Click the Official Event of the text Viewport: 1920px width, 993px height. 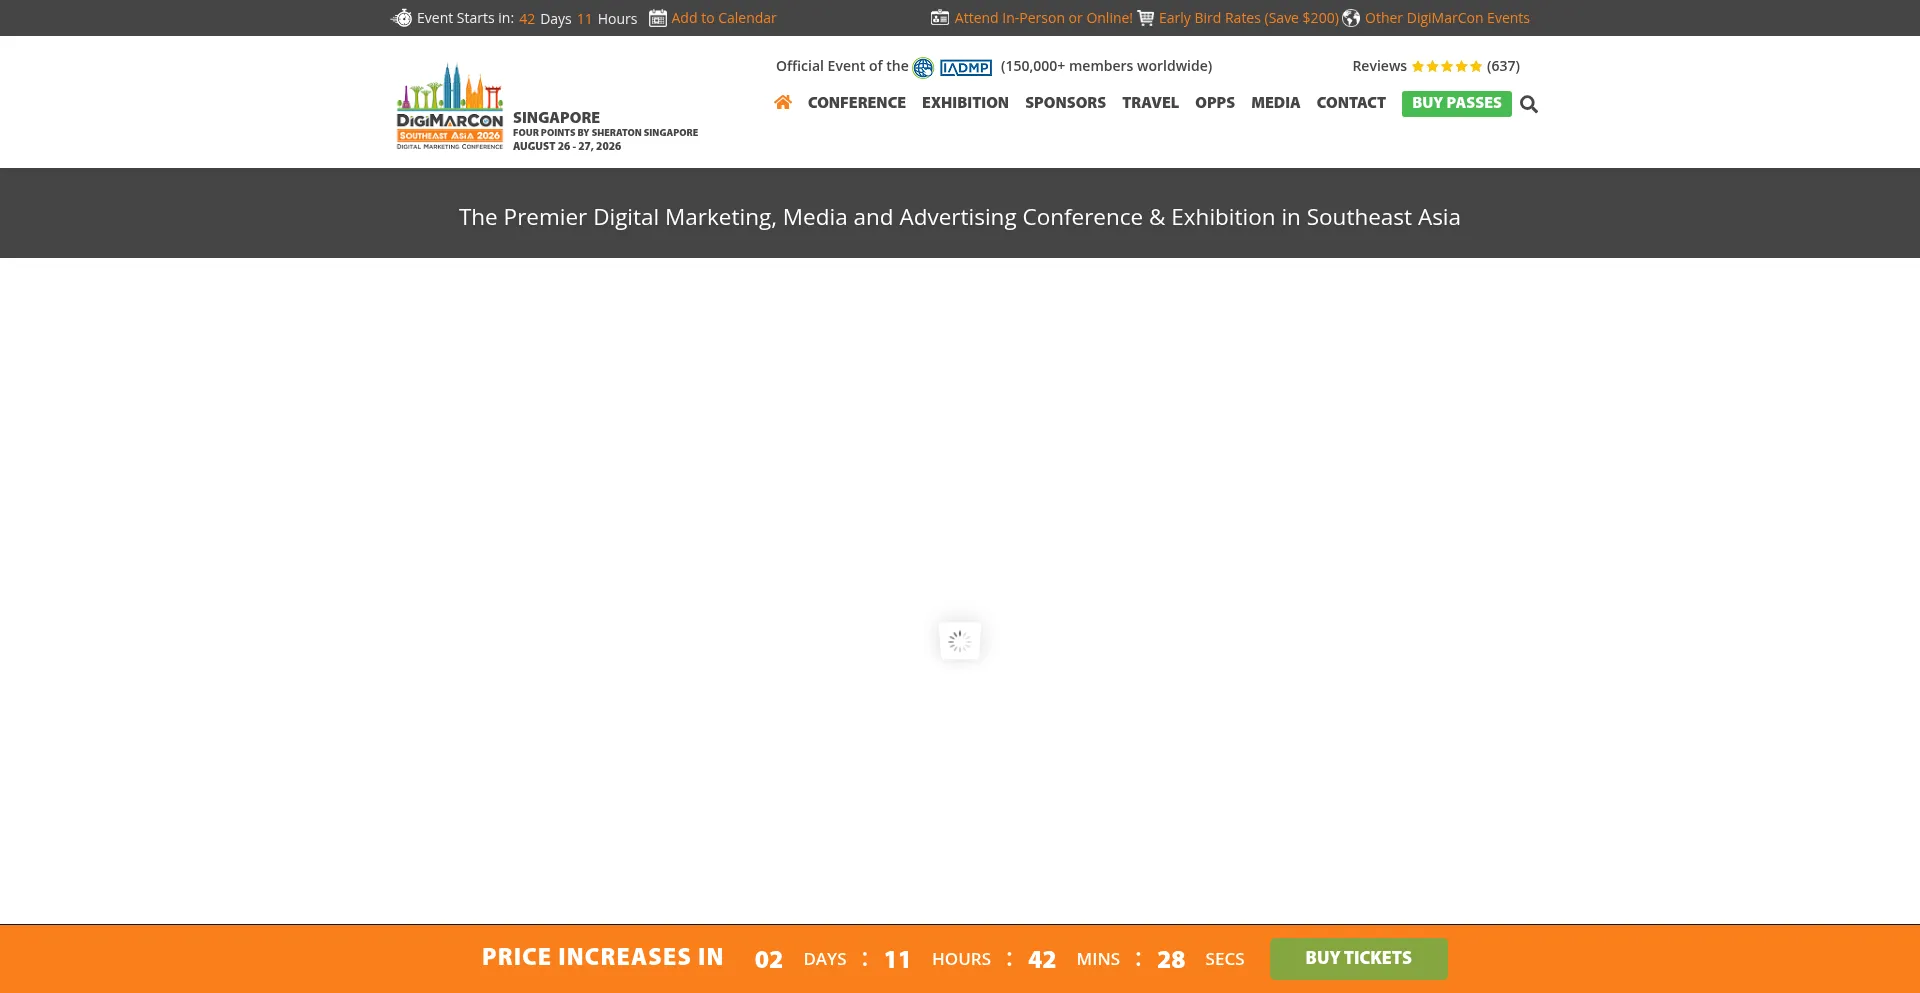point(842,66)
